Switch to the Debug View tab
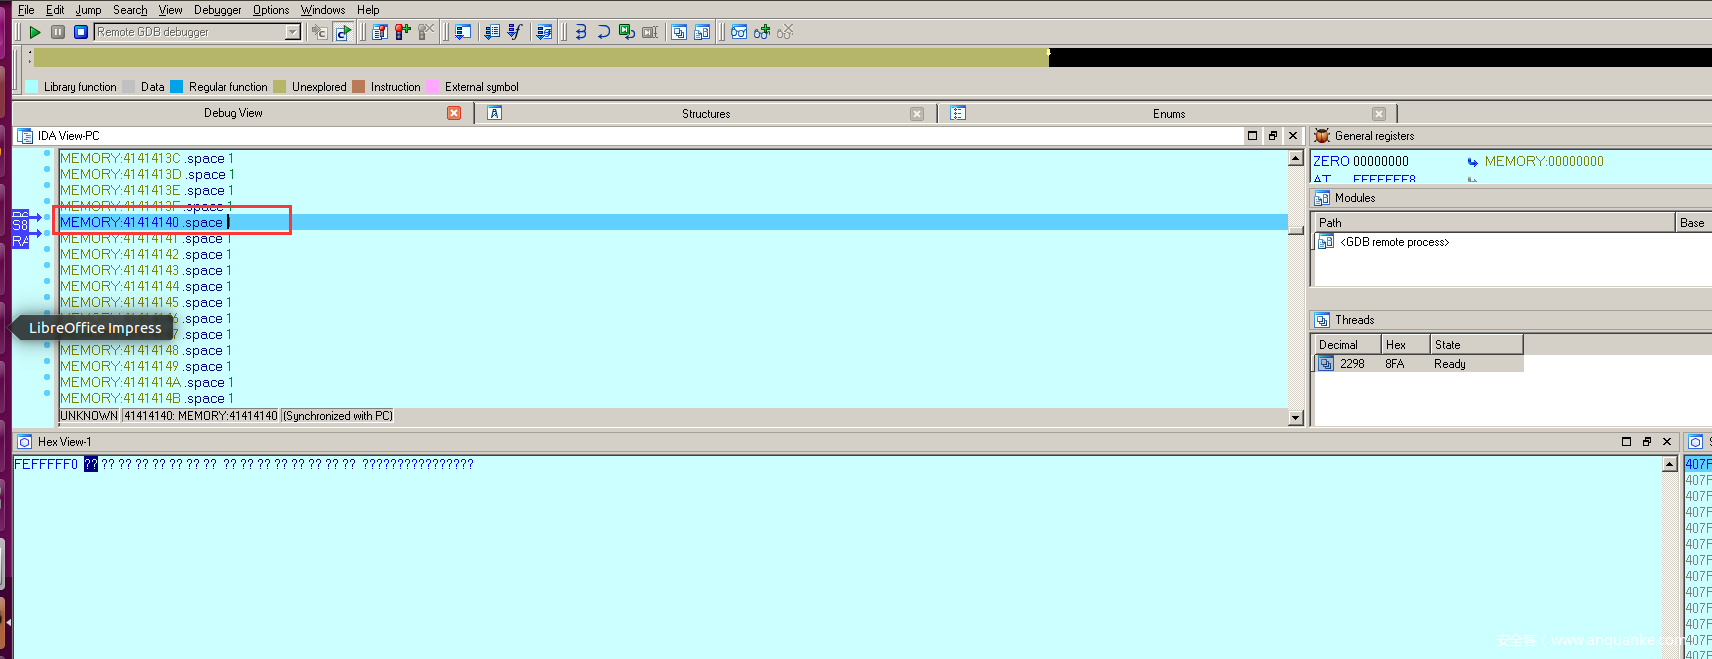Screen dimensions: 1712x659 [233, 113]
